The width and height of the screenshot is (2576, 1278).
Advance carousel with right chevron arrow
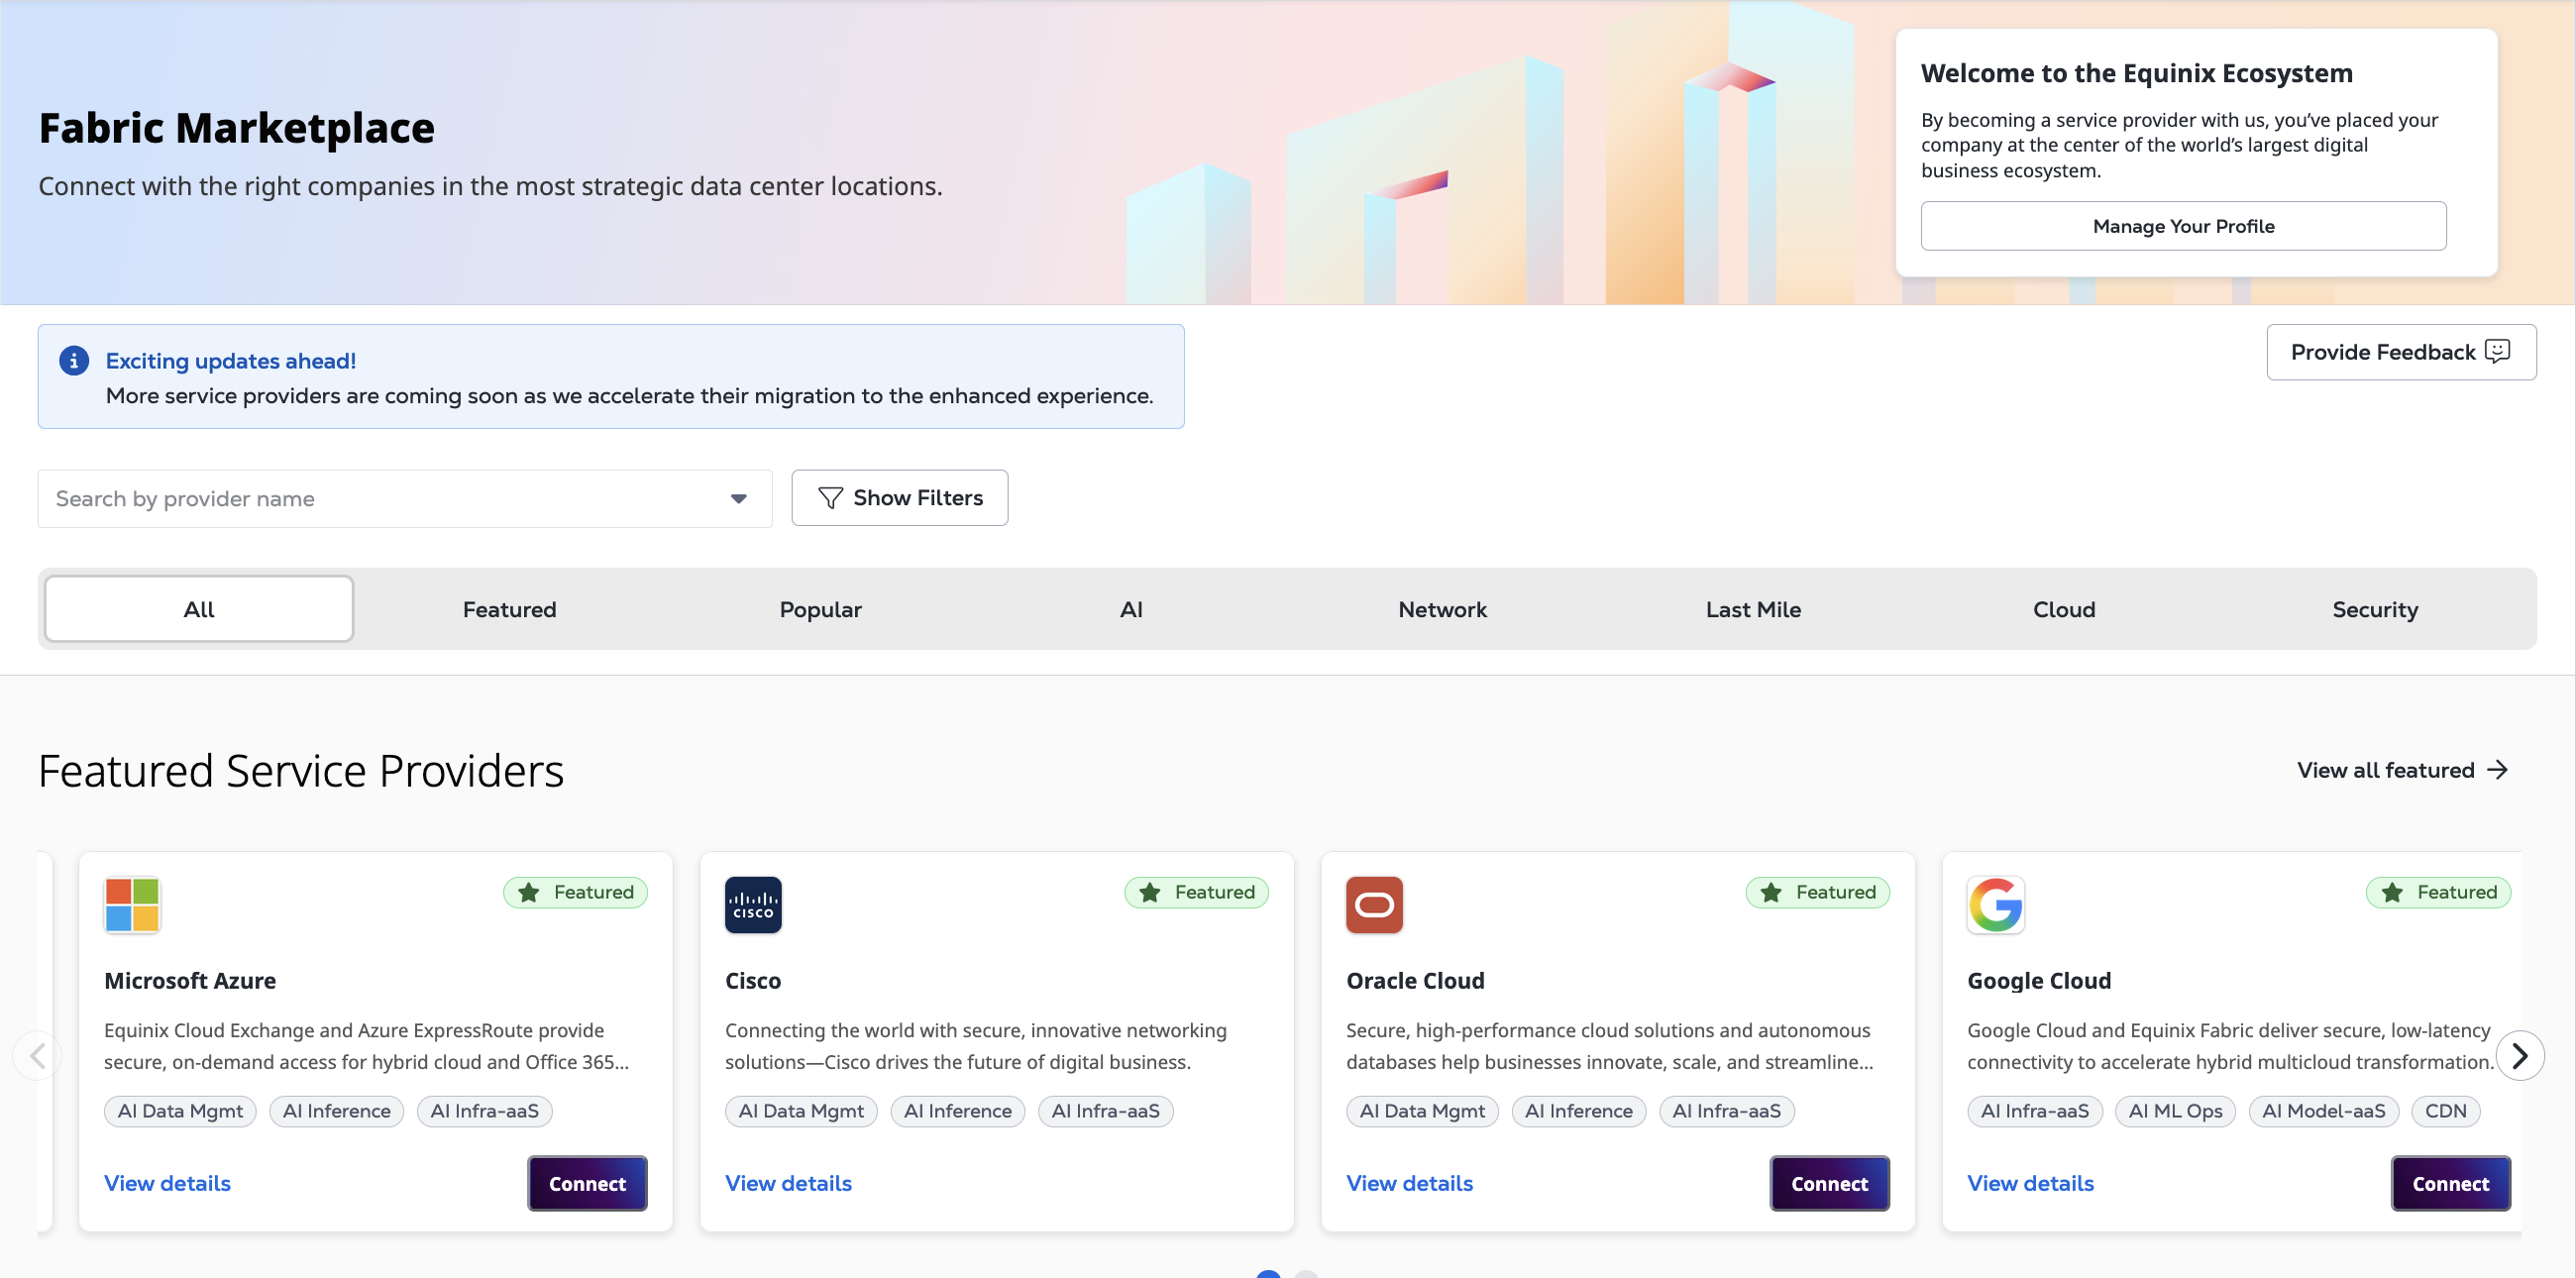point(2520,1055)
